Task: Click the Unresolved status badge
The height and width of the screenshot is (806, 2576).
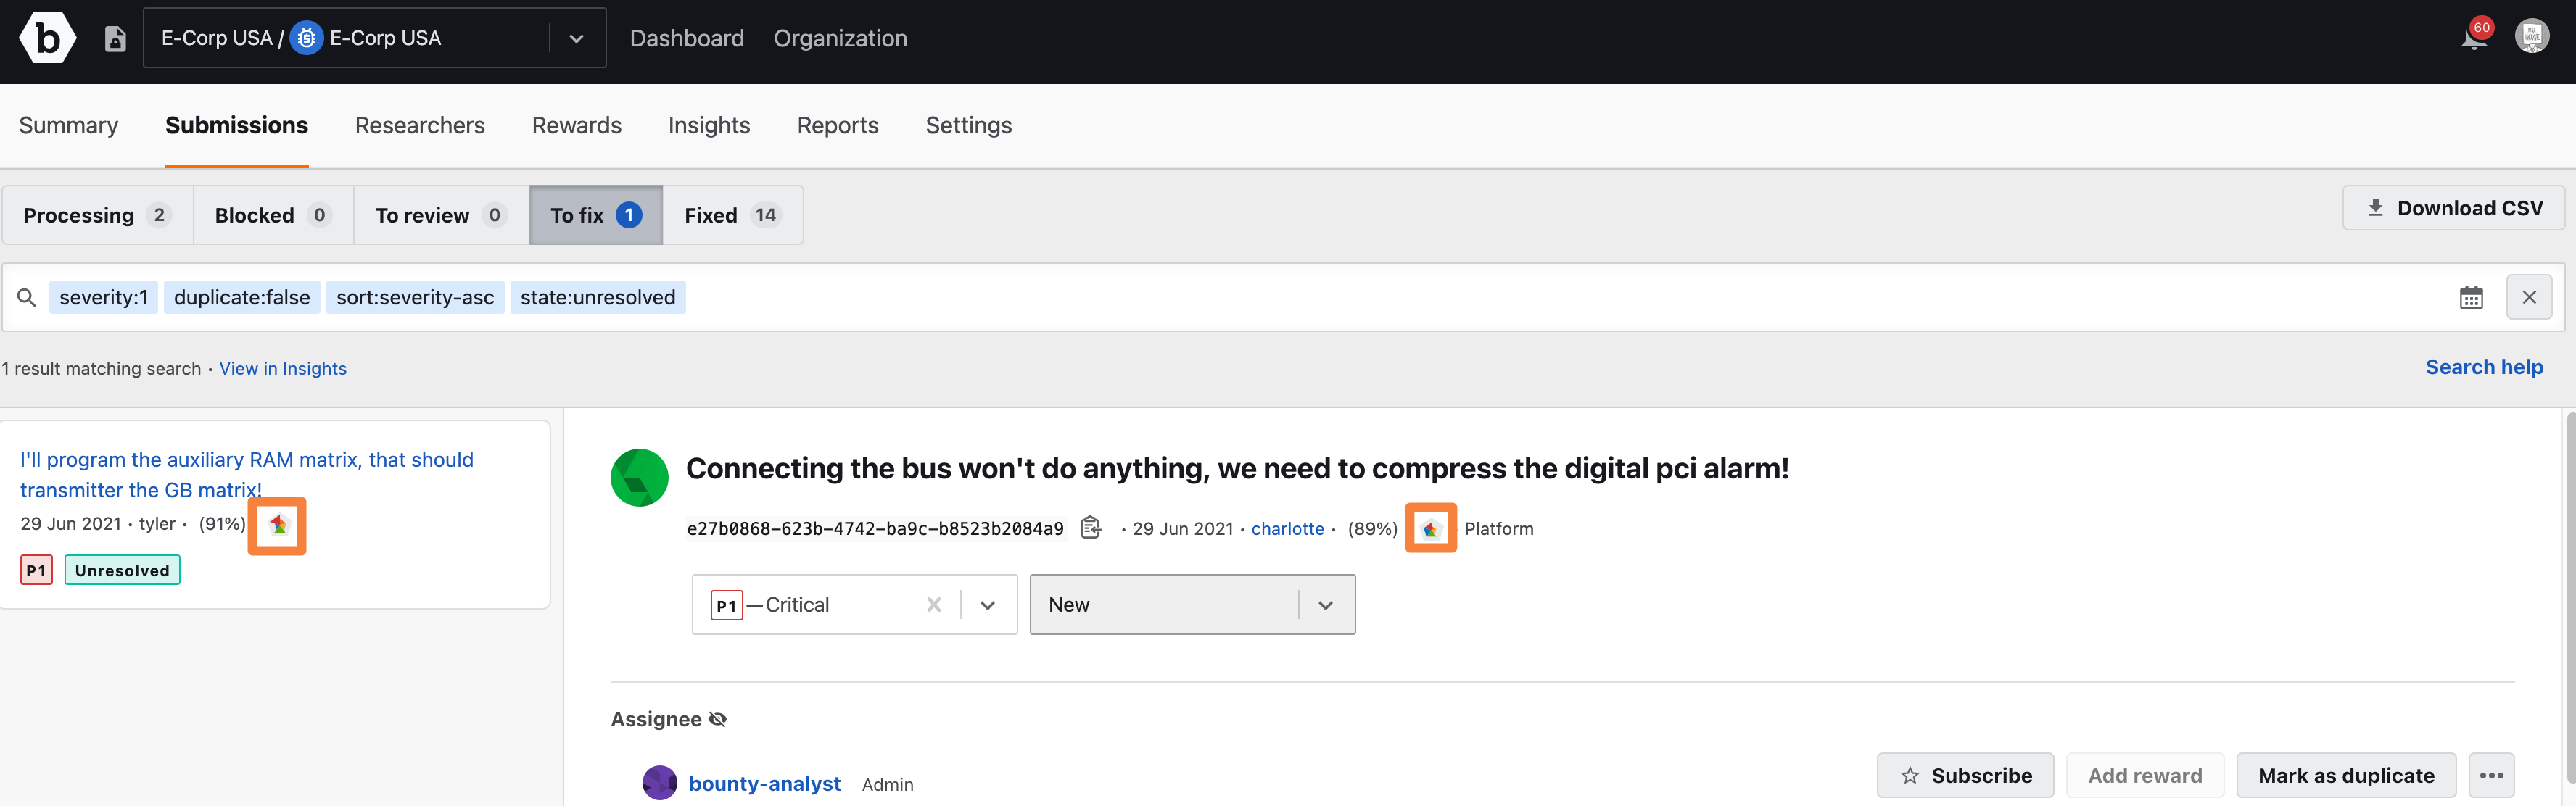Action: click(122, 570)
